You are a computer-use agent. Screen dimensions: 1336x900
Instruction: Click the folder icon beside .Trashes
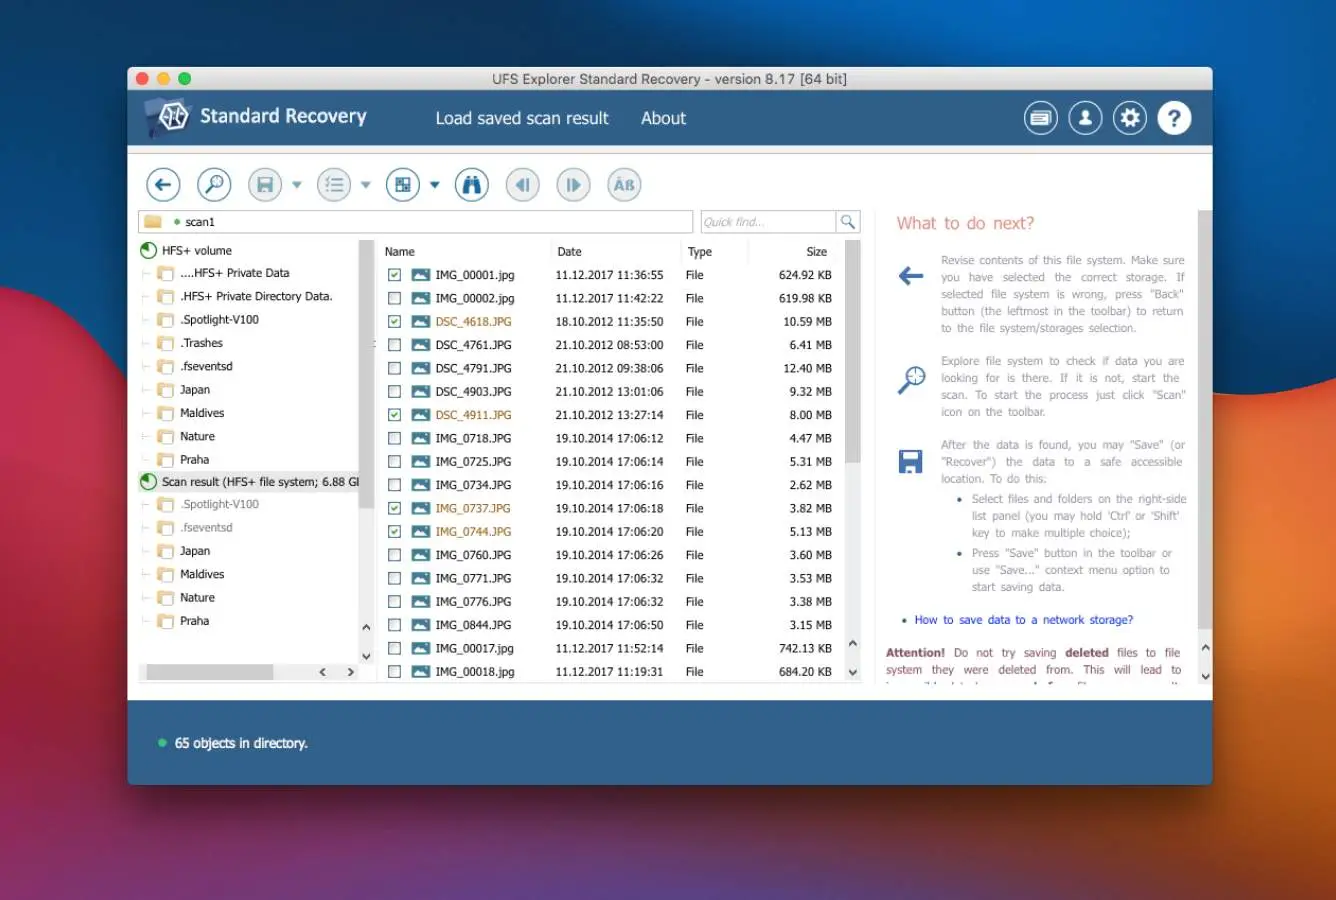point(166,343)
